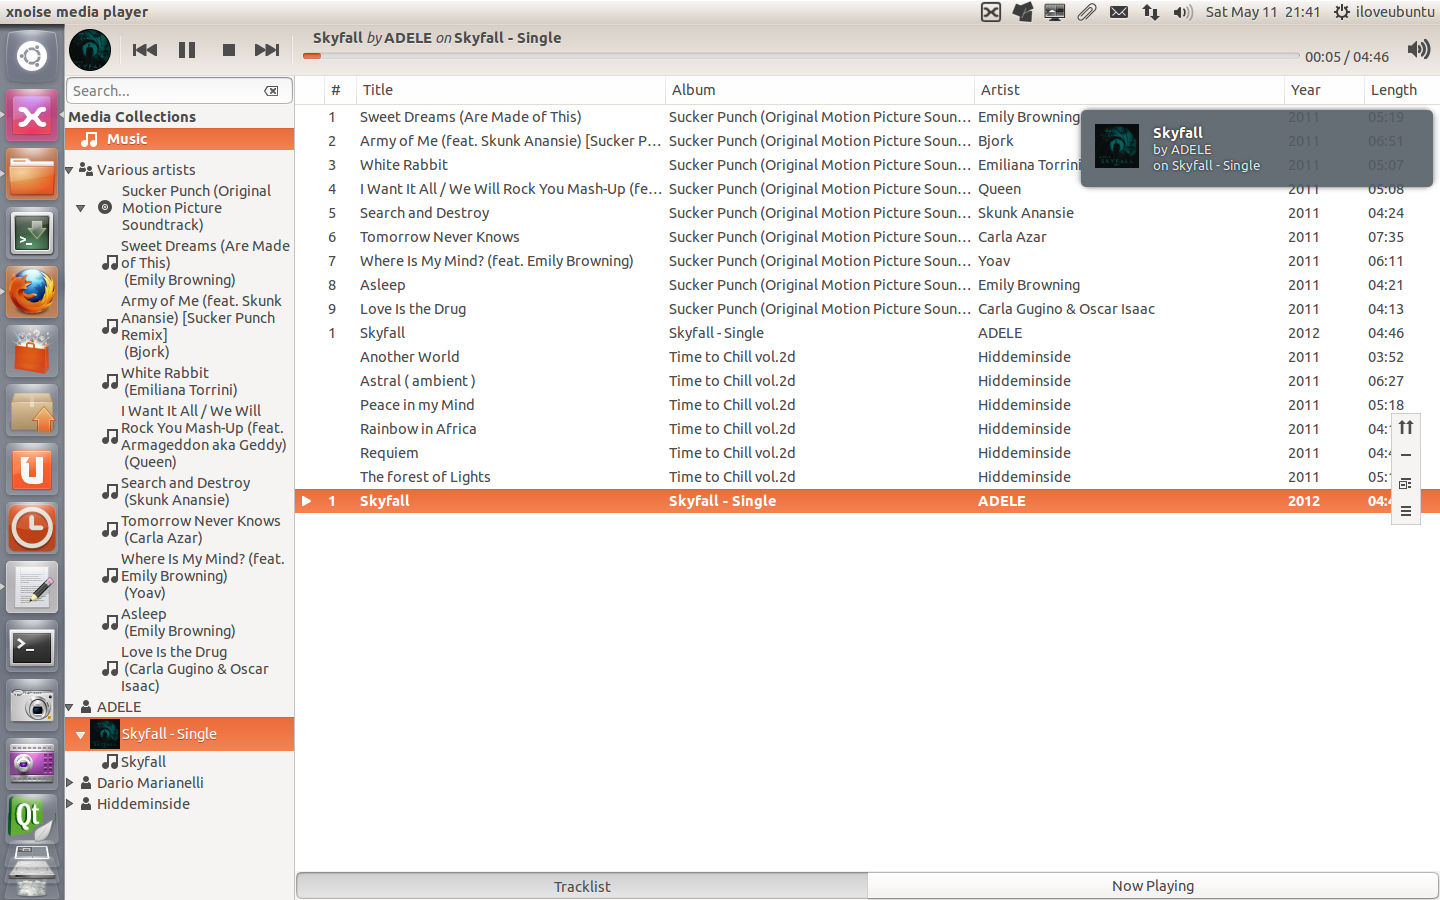Open the clock showing Sat May 11 21:41

pos(1262,12)
